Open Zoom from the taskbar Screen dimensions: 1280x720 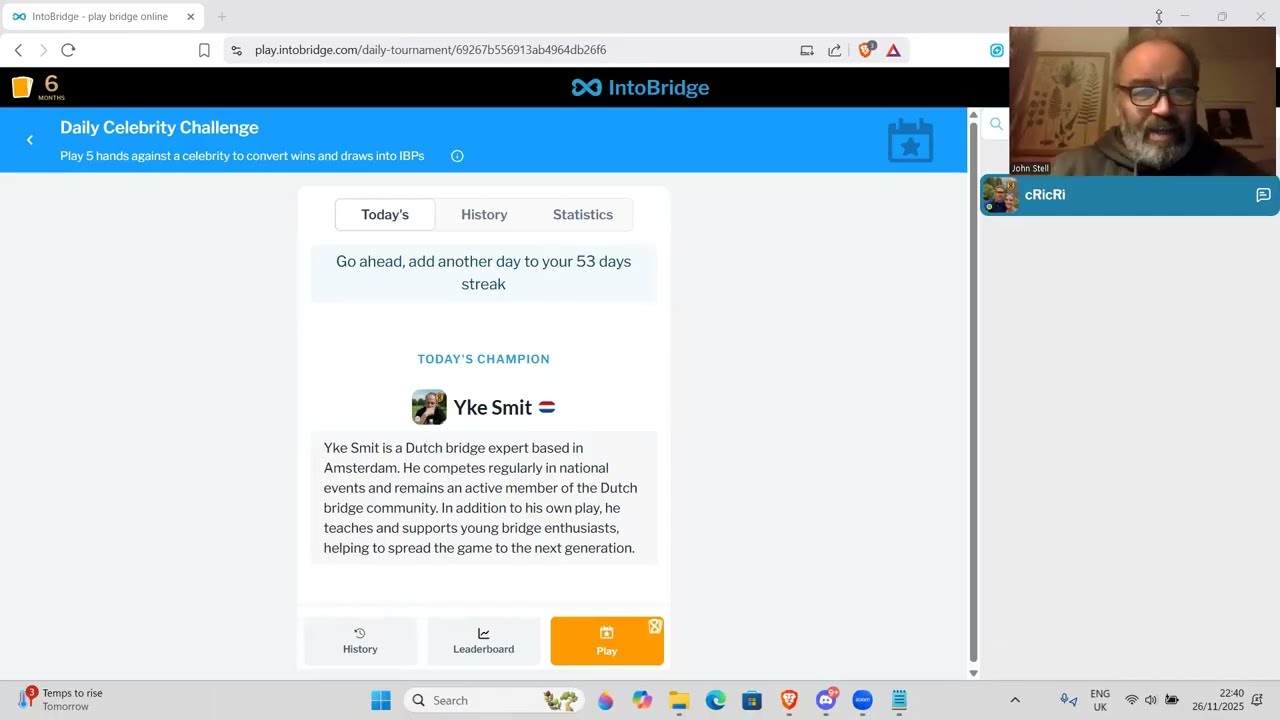pyautogui.click(x=862, y=700)
